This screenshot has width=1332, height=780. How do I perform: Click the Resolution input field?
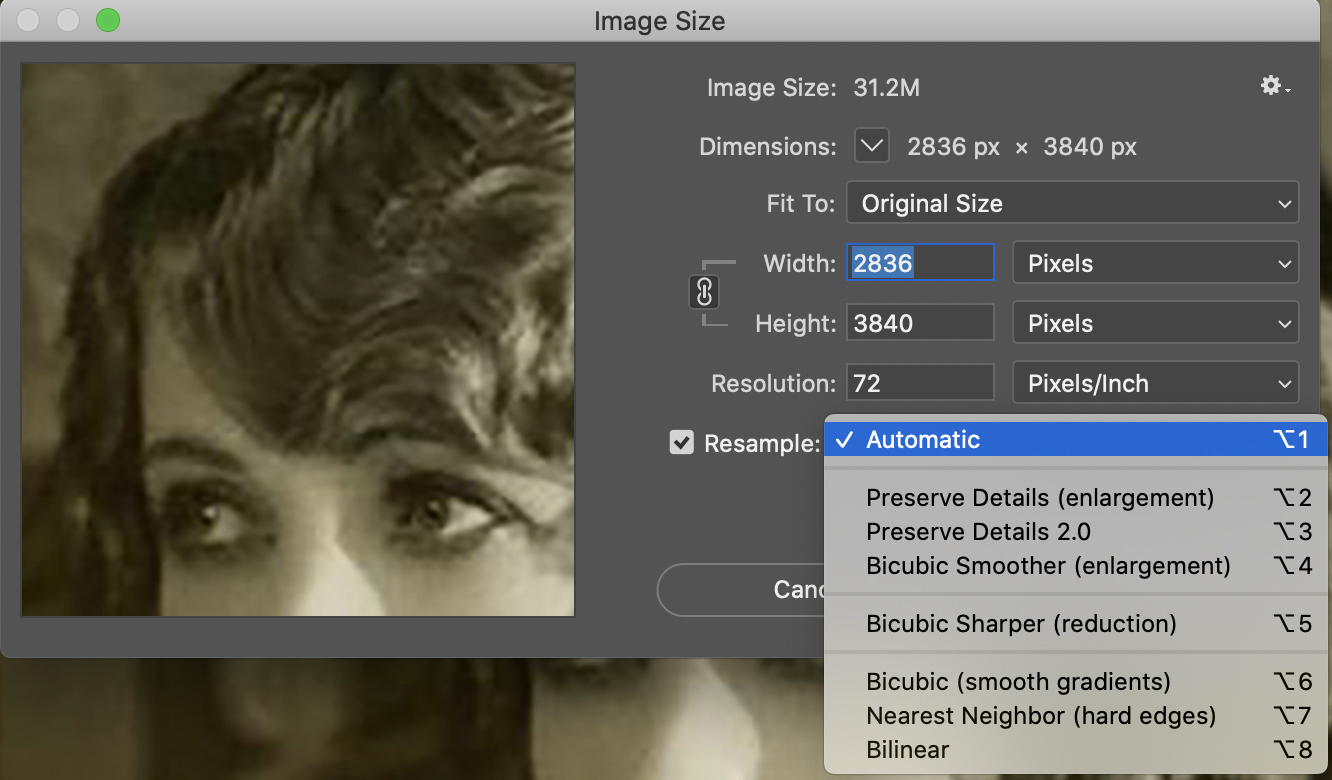pos(920,383)
